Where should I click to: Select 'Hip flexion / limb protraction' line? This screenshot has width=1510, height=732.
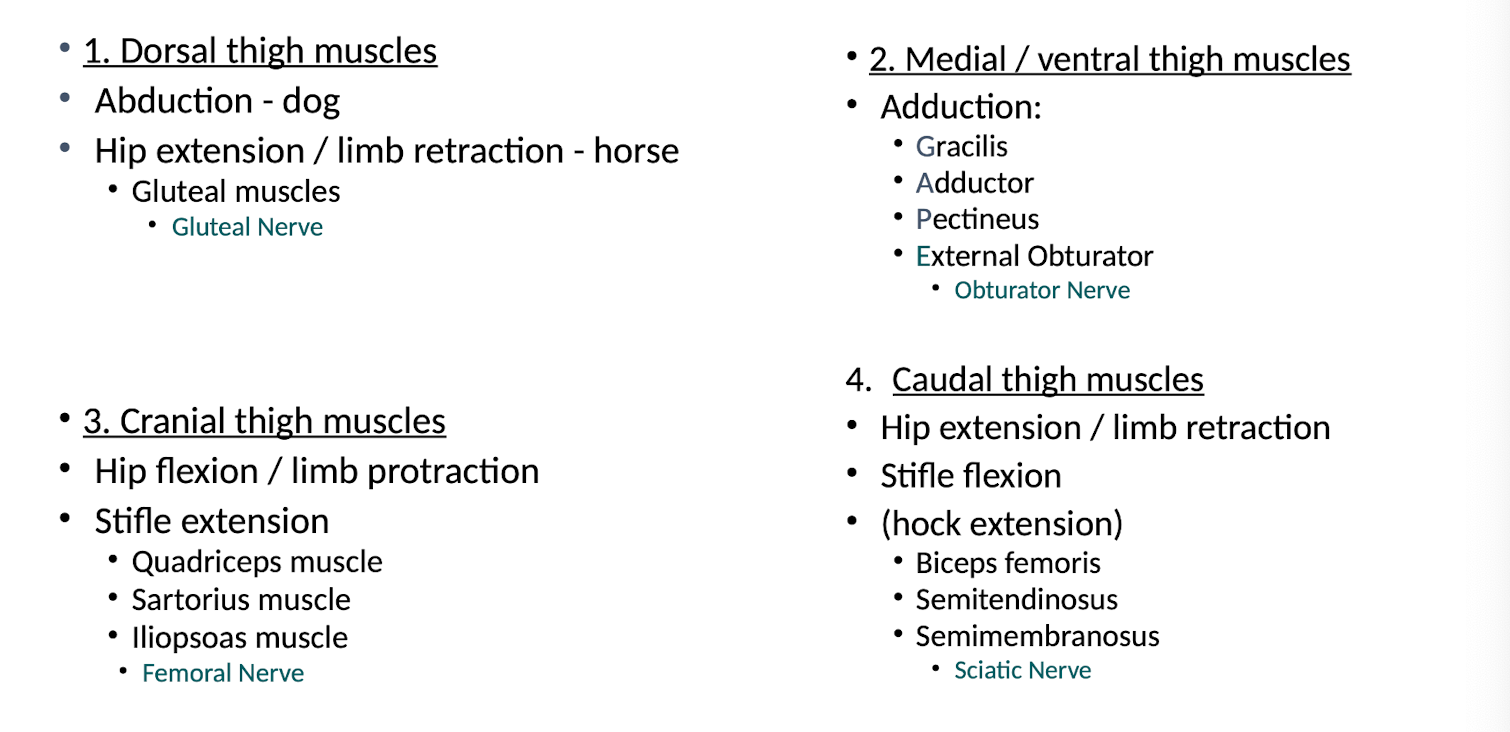click(316, 471)
